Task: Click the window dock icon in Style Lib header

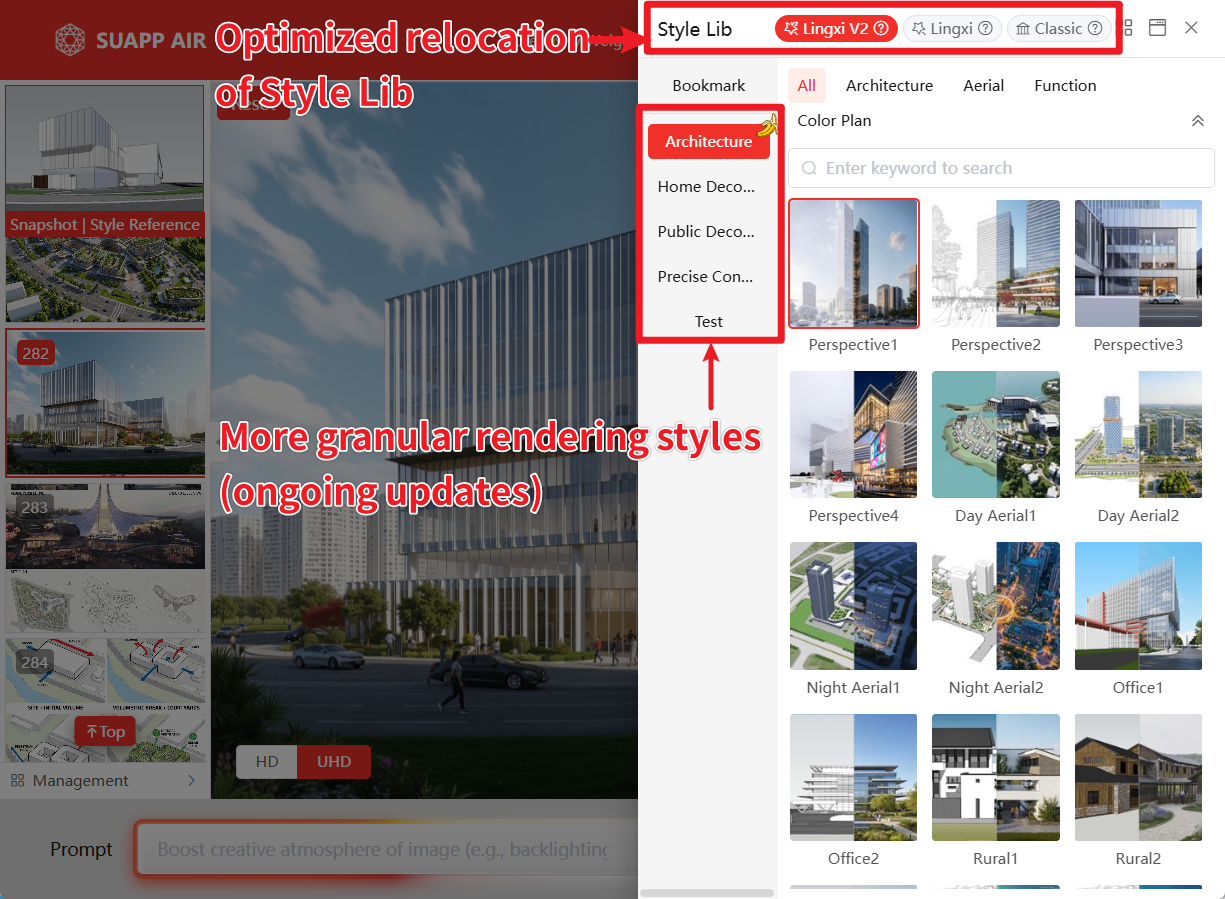Action: [x=1157, y=28]
